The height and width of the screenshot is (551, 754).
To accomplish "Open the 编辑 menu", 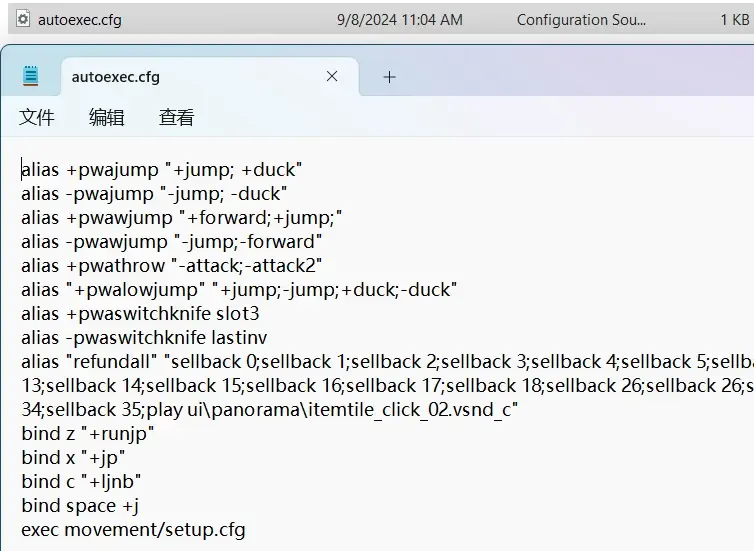I will coord(107,117).
